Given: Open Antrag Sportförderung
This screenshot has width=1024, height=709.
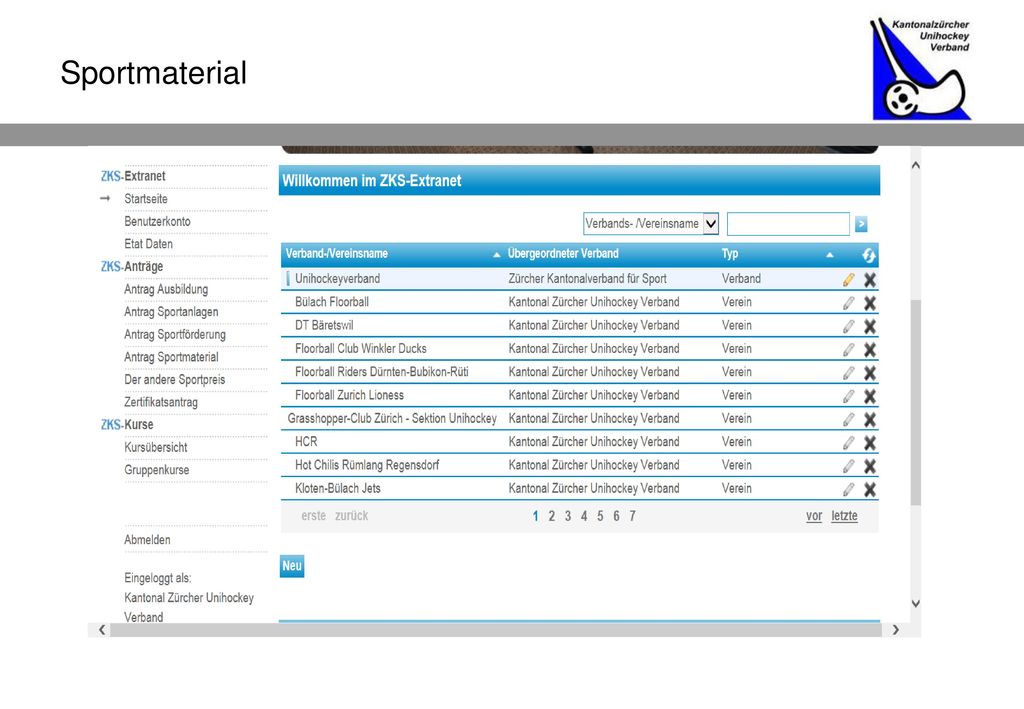Looking at the screenshot, I should pos(175,334).
